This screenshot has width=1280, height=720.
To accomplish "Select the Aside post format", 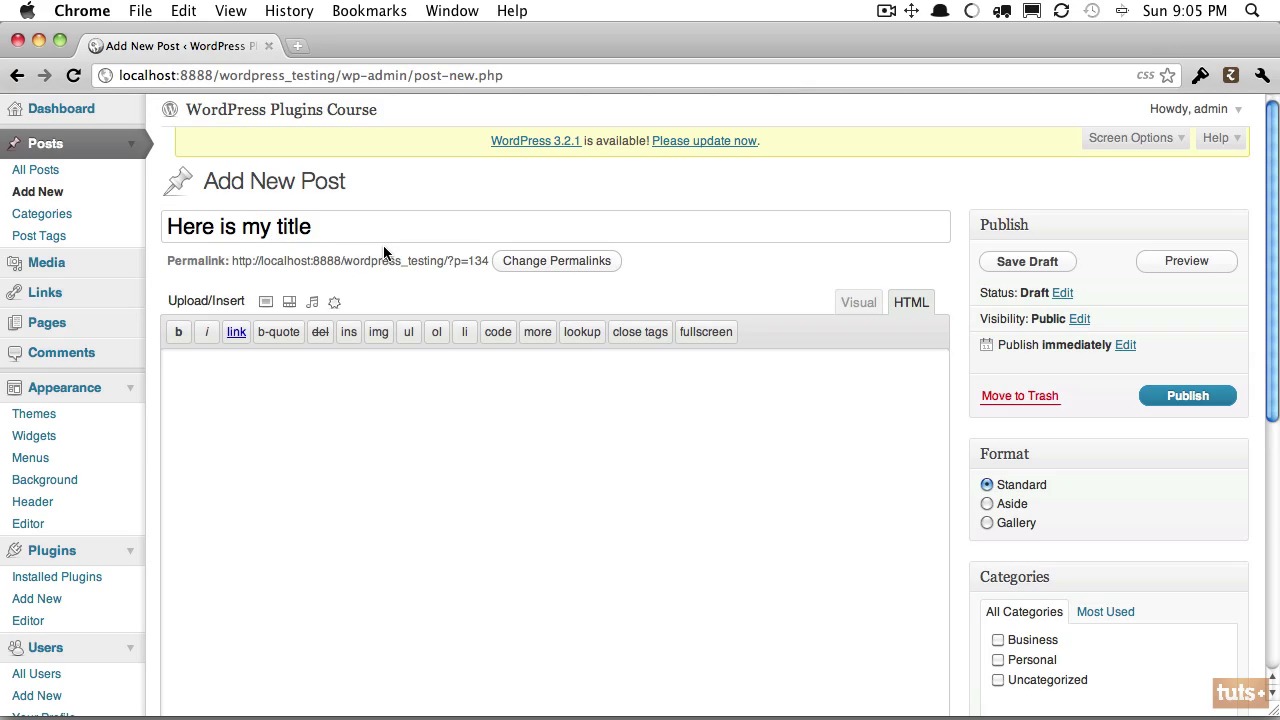I will pos(987,504).
